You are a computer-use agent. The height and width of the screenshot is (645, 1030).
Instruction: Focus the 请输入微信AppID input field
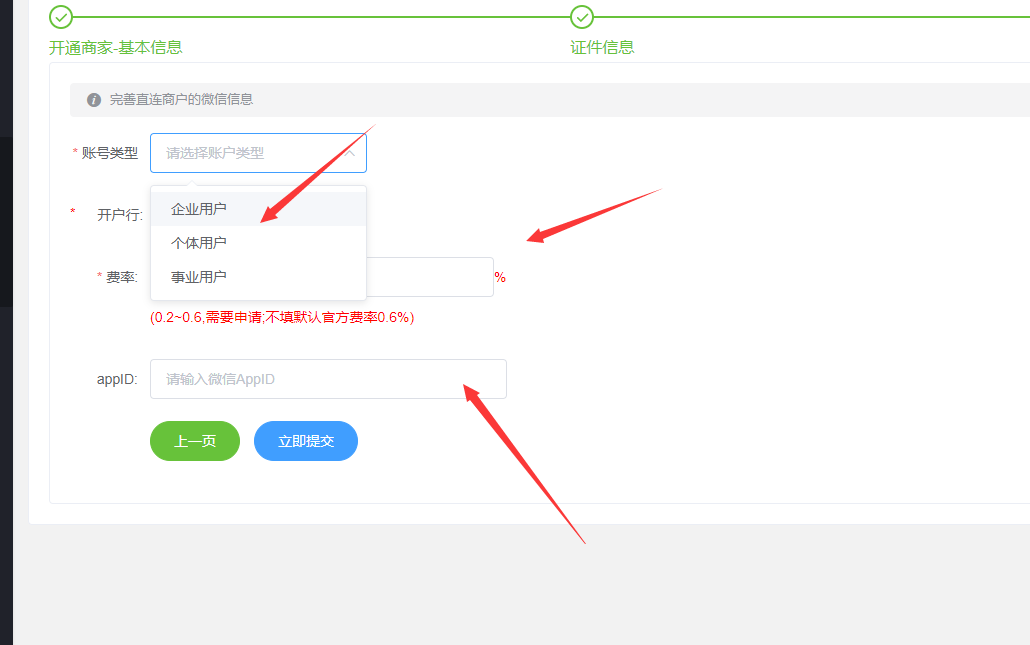328,379
